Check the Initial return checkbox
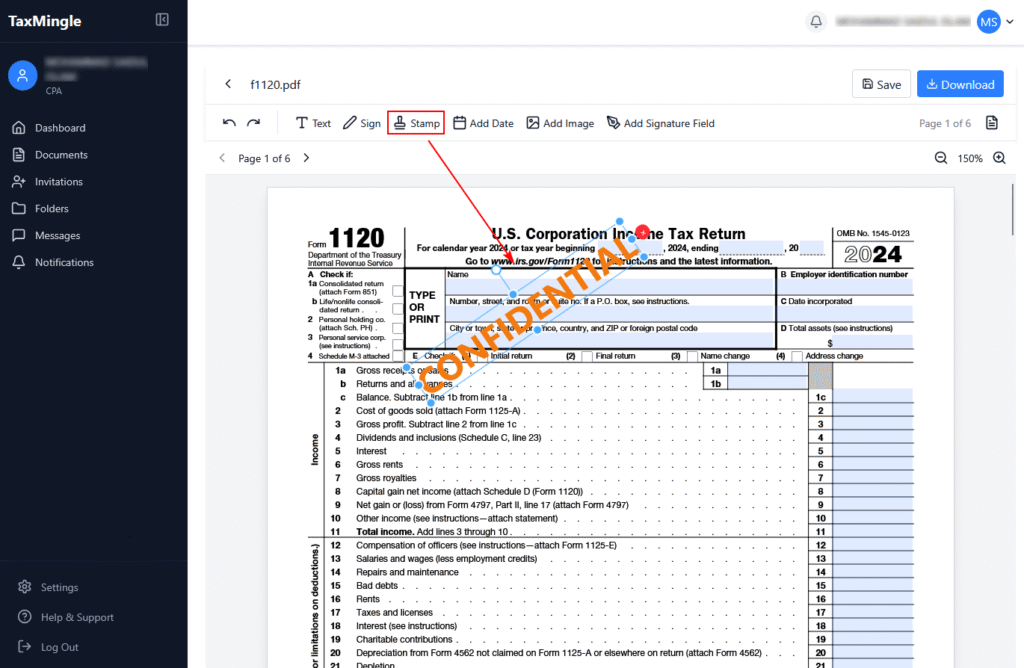This screenshot has width=1024, height=668. click(482, 356)
